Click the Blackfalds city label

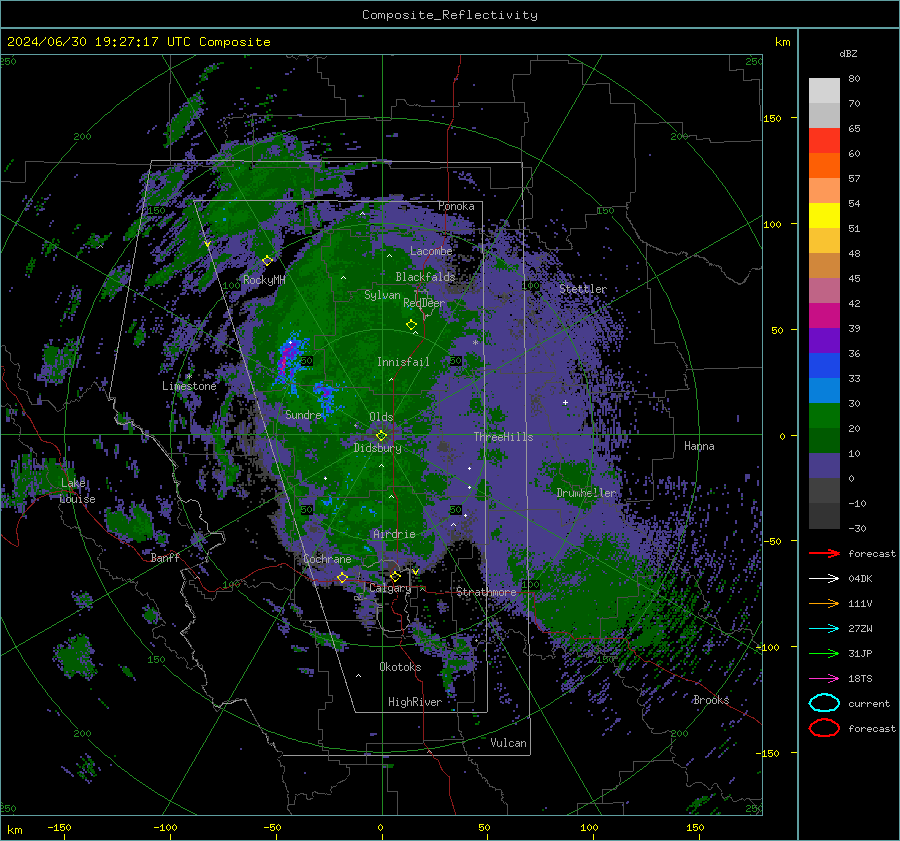click(x=425, y=277)
